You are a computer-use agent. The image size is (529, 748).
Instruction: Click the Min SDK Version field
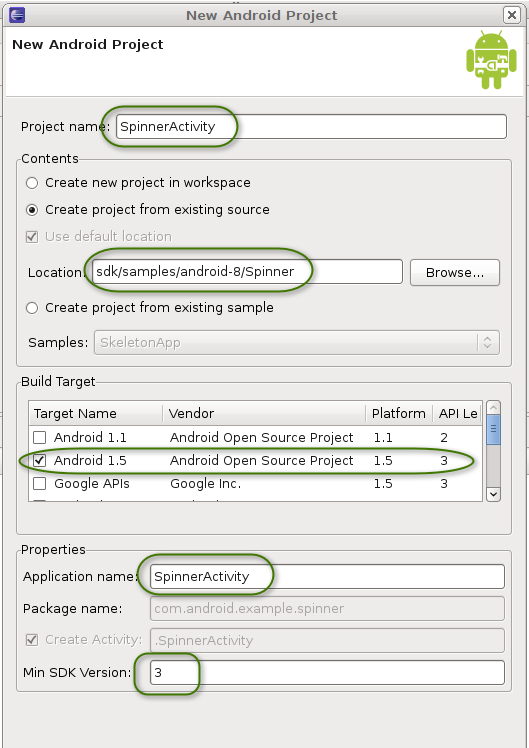pyautogui.click(x=327, y=672)
